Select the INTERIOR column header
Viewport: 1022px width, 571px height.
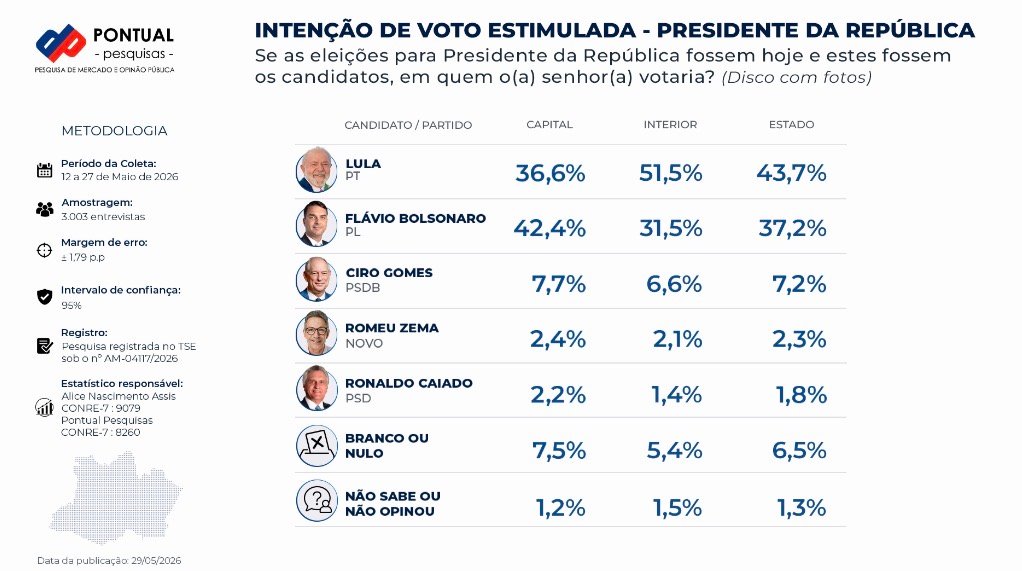(x=670, y=124)
